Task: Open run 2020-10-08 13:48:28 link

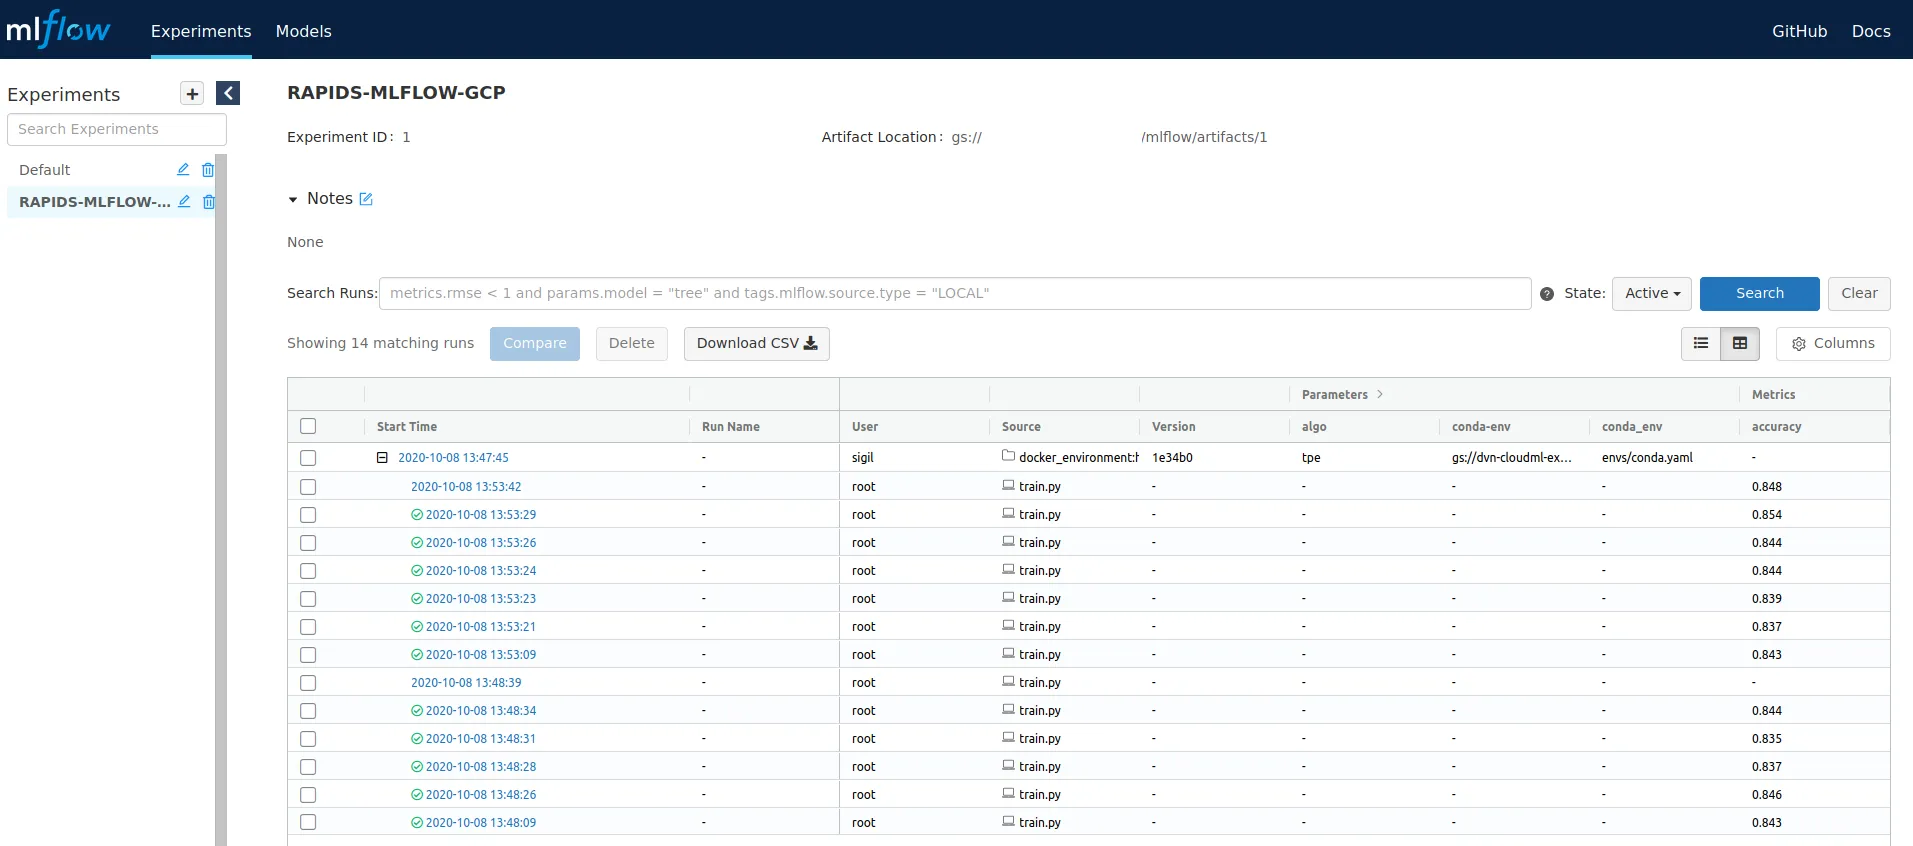Action: point(481,767)
